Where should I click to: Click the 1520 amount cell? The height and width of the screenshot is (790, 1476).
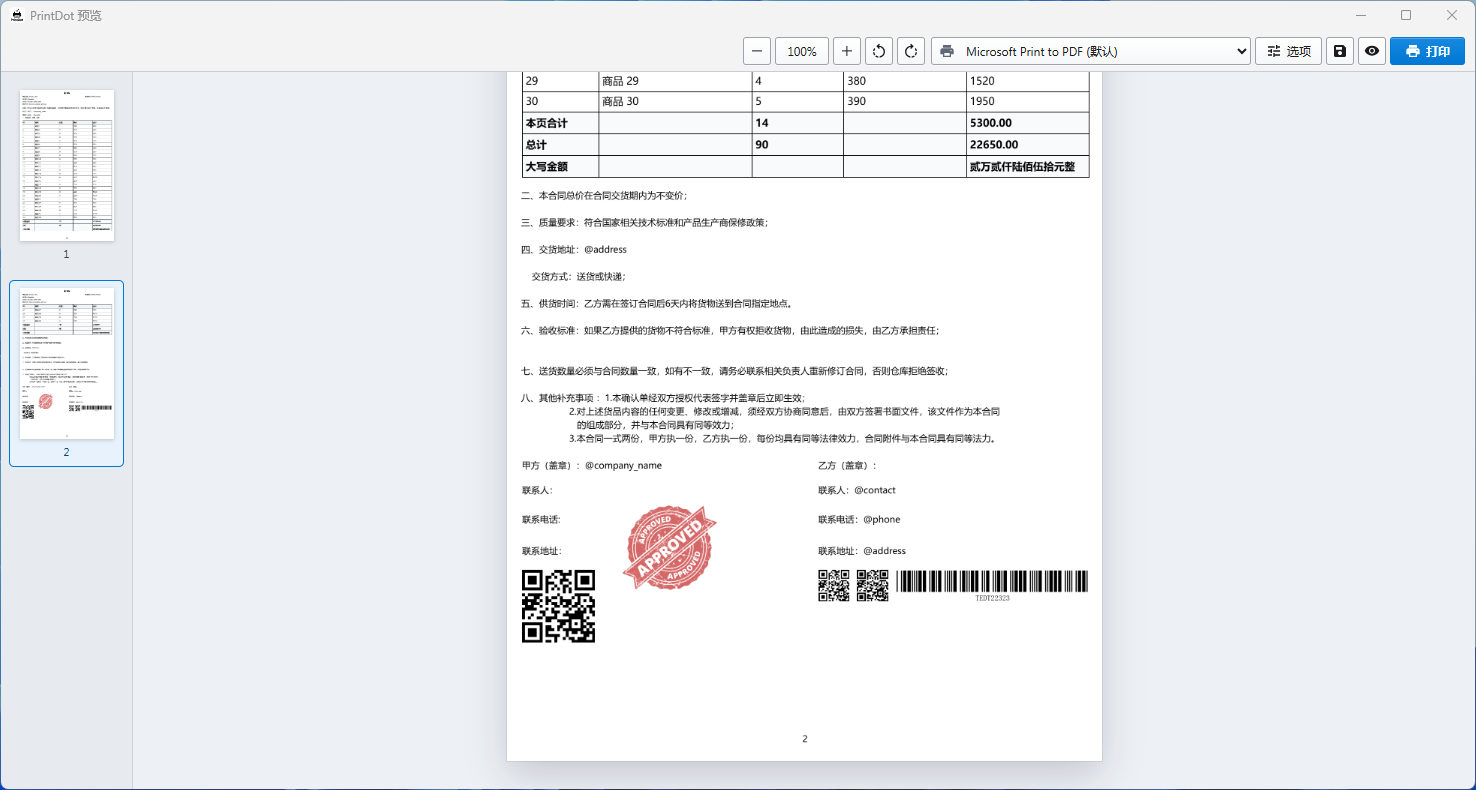click(1027, 81)
